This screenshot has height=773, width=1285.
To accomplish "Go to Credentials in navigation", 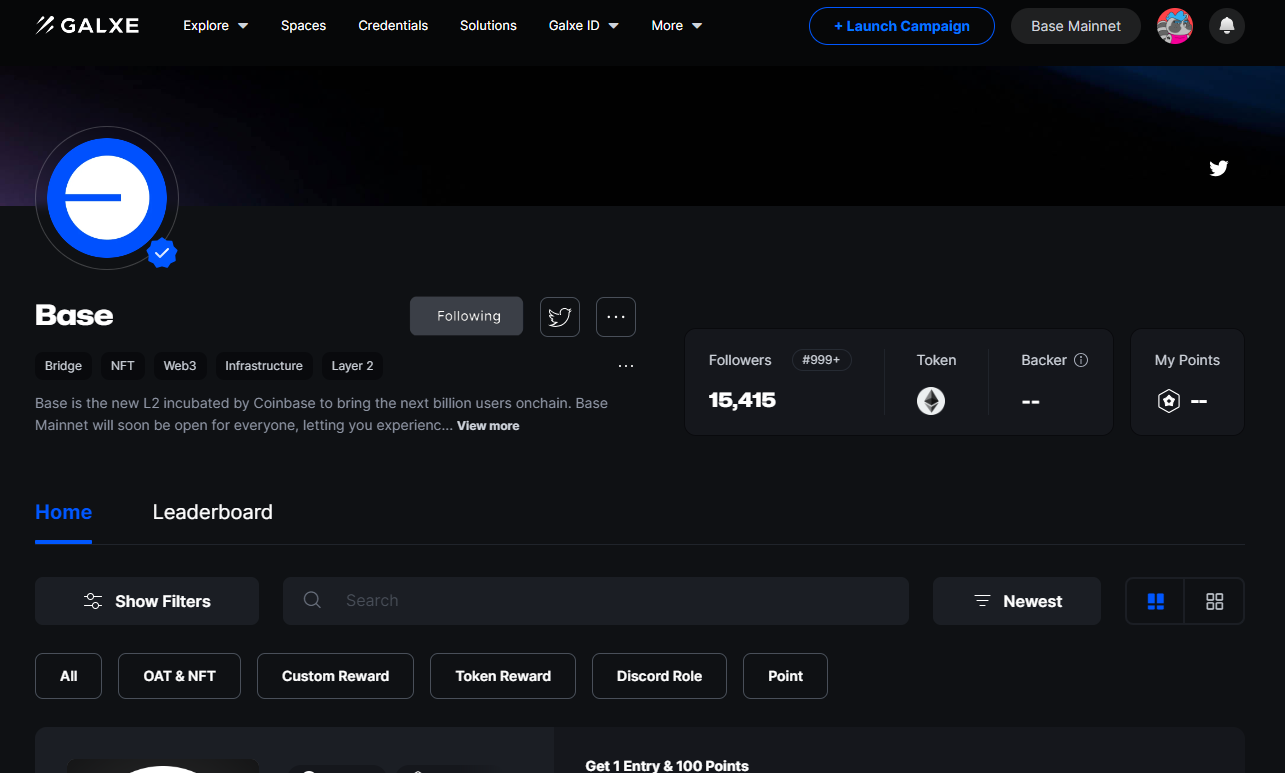I will (393, 26).
